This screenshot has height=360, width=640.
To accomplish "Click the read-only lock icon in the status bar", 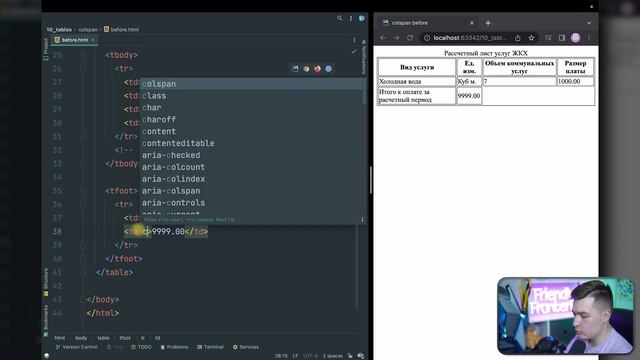I will pyautogui.click(x=350, y=356).
